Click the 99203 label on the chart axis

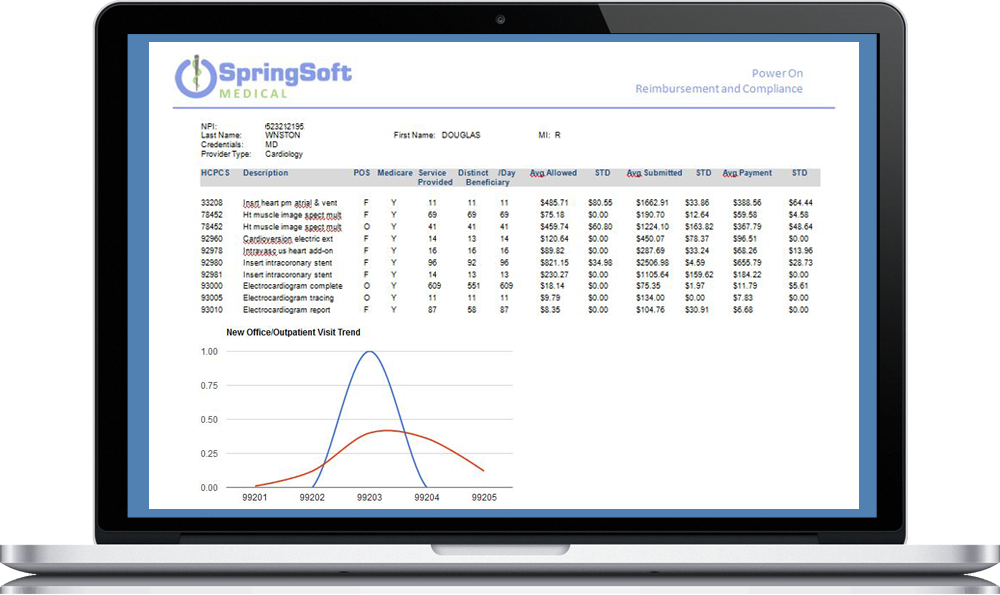370,497
